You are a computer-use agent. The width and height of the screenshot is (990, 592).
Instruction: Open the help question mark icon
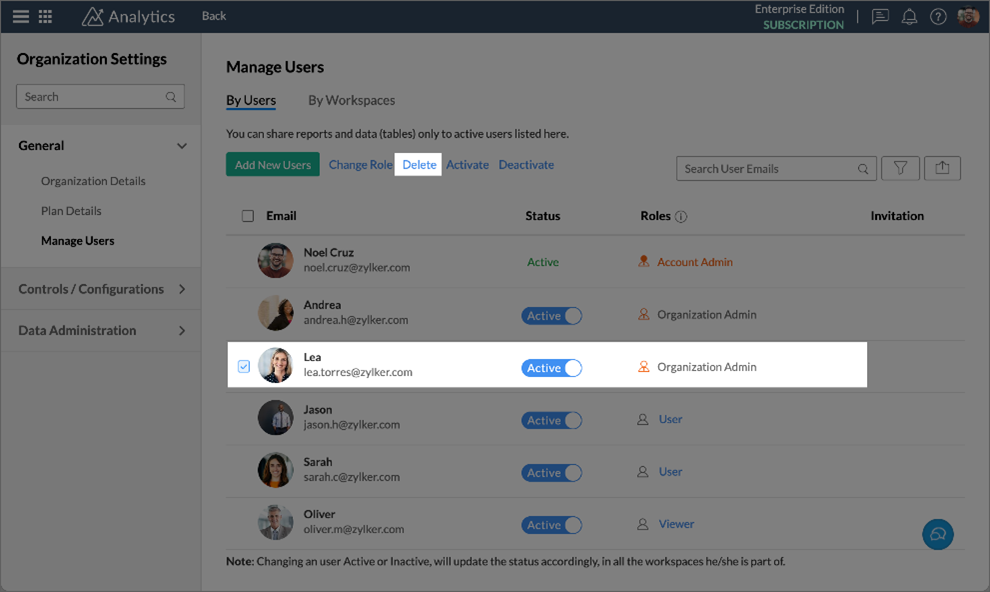(938, 17)
